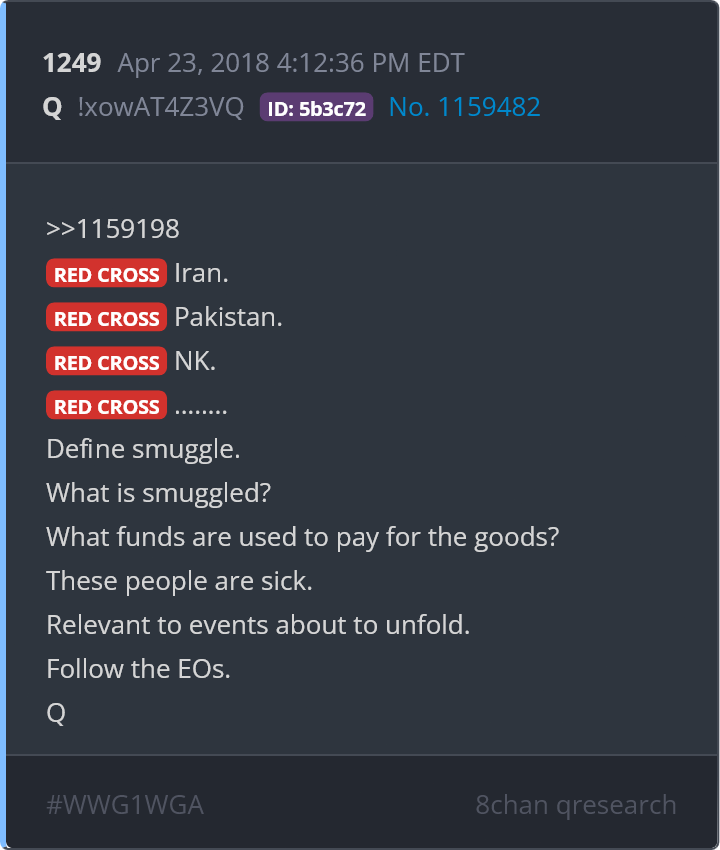Follow the >>1159198 reply reference
720x850 pixels.
click(x=113, y=229)
